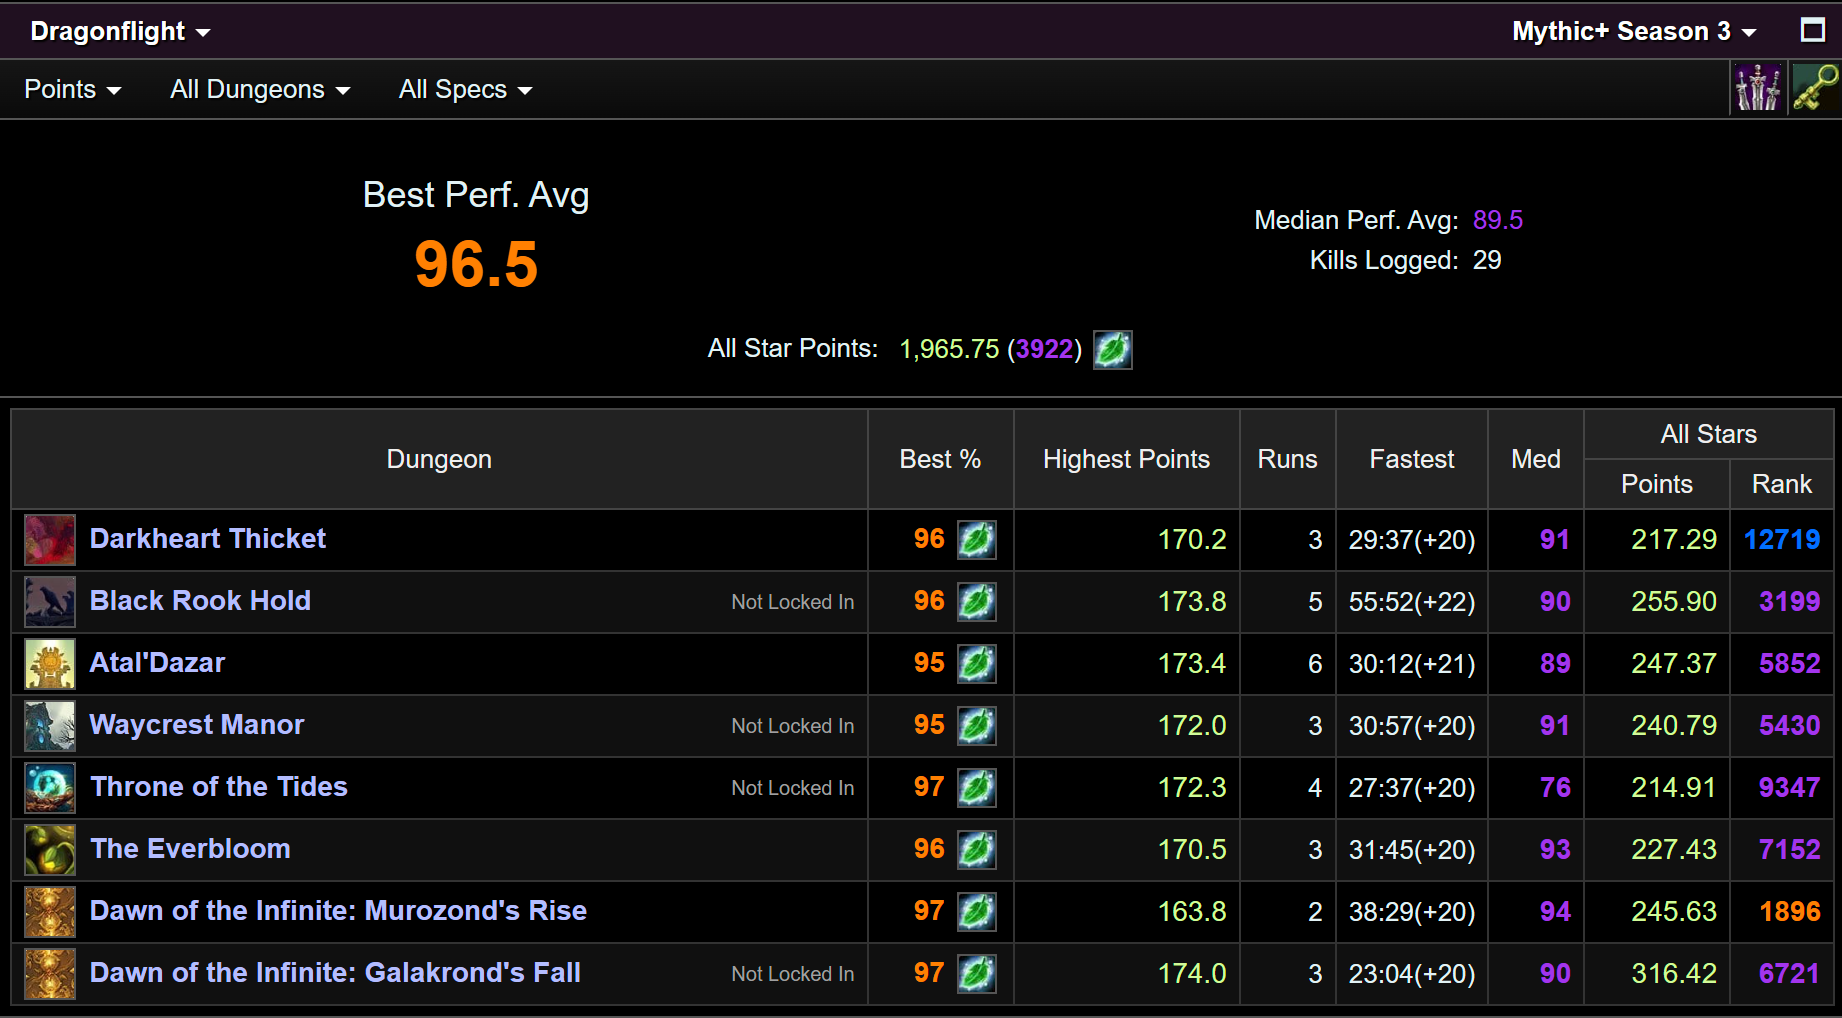Sort by the Highest Points column header

click(1126, 459)
